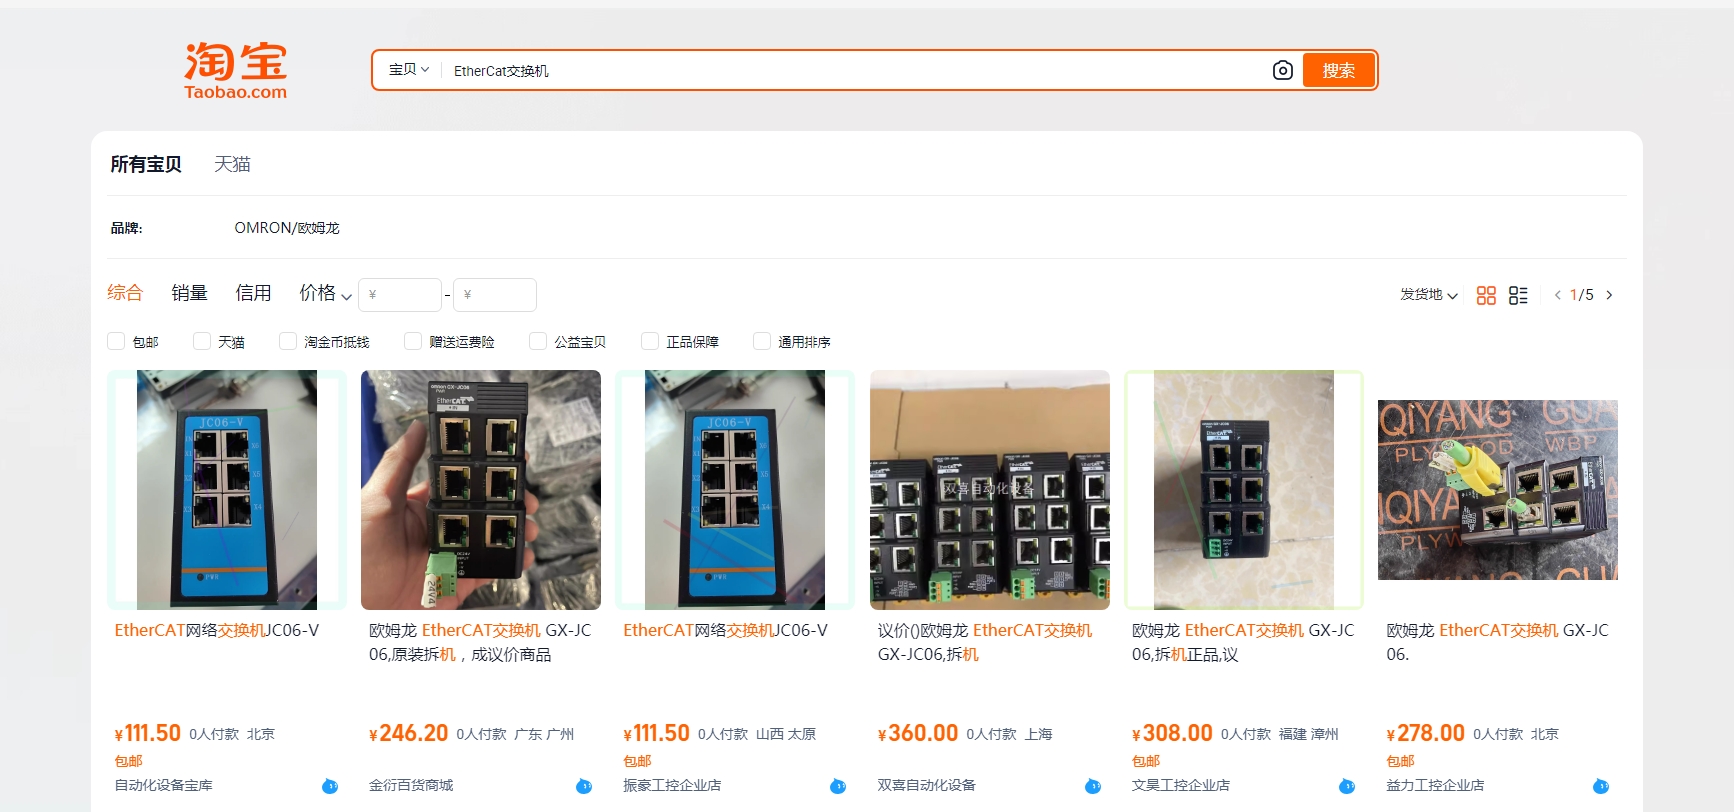1734x812 pixels.
Task: Open Wangwang chat icon for 双喜自动化设备
Action: [x=1093, y=786]
